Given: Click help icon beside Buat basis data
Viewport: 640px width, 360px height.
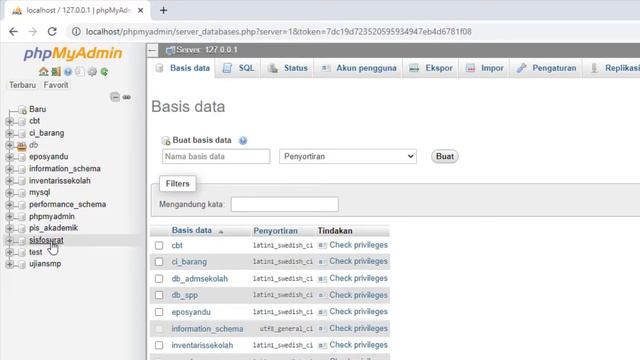Looking at the screenshot, I should 243,140.
